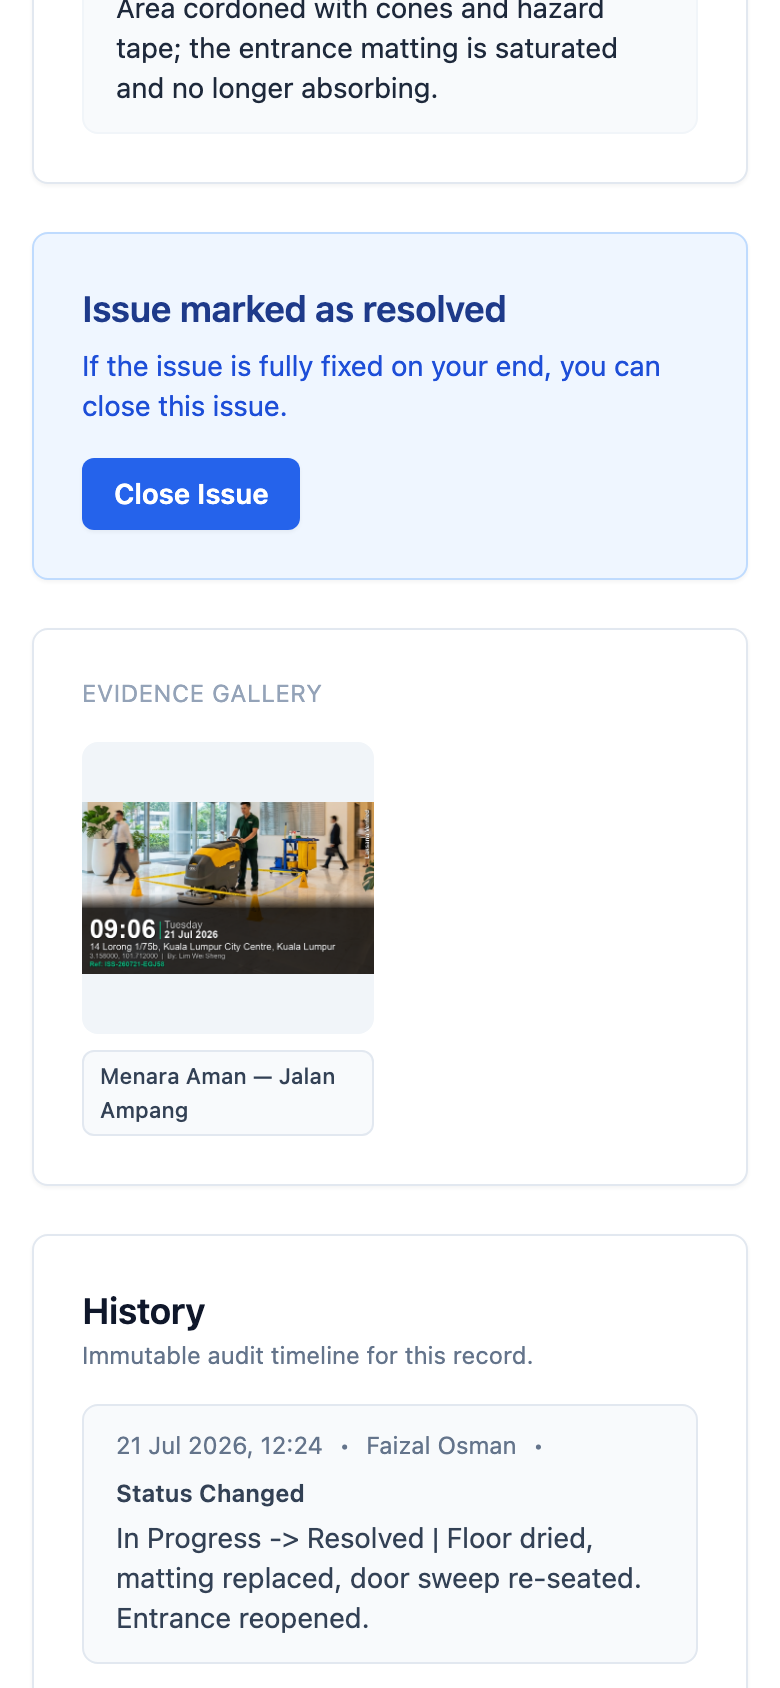Viewport: 780px width, 1688px height.
Task: Click the Issue marked as resolved heading
Action: click(294, 310)
